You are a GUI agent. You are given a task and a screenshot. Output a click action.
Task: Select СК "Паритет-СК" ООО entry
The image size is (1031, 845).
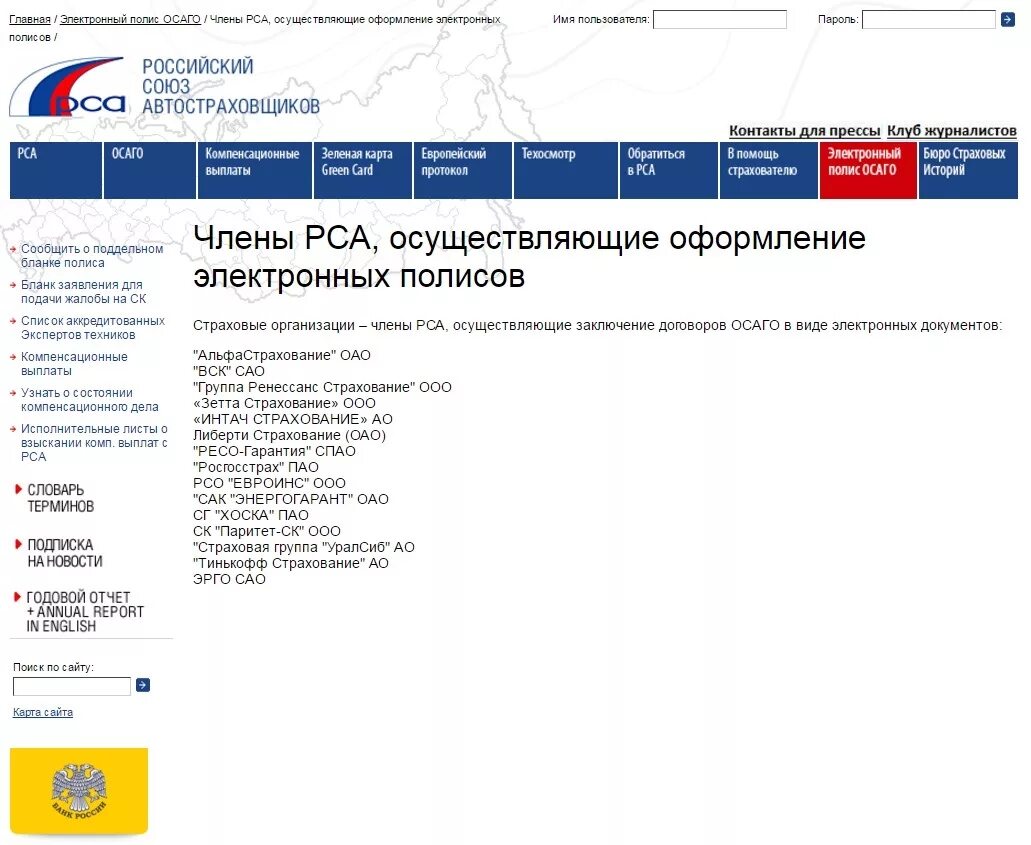(267, 531)
